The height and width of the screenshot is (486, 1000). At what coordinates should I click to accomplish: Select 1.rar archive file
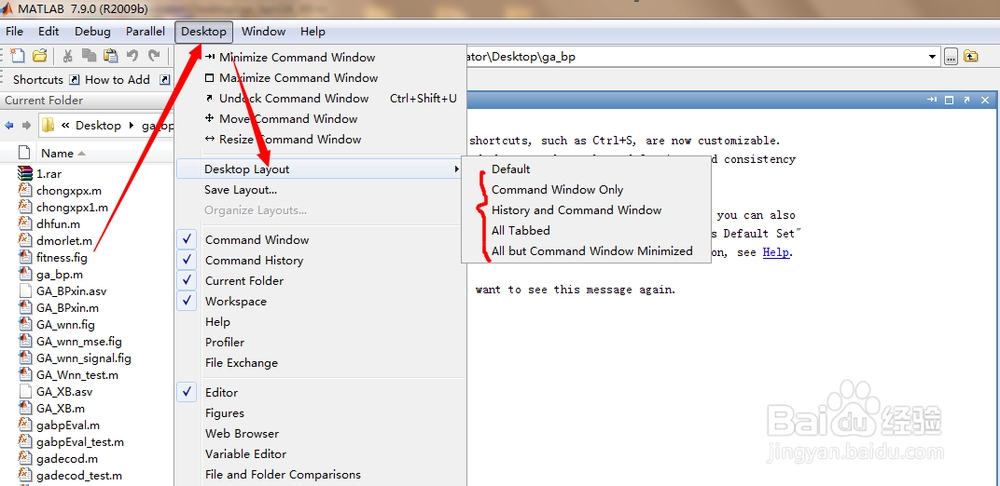click(48, 173)
